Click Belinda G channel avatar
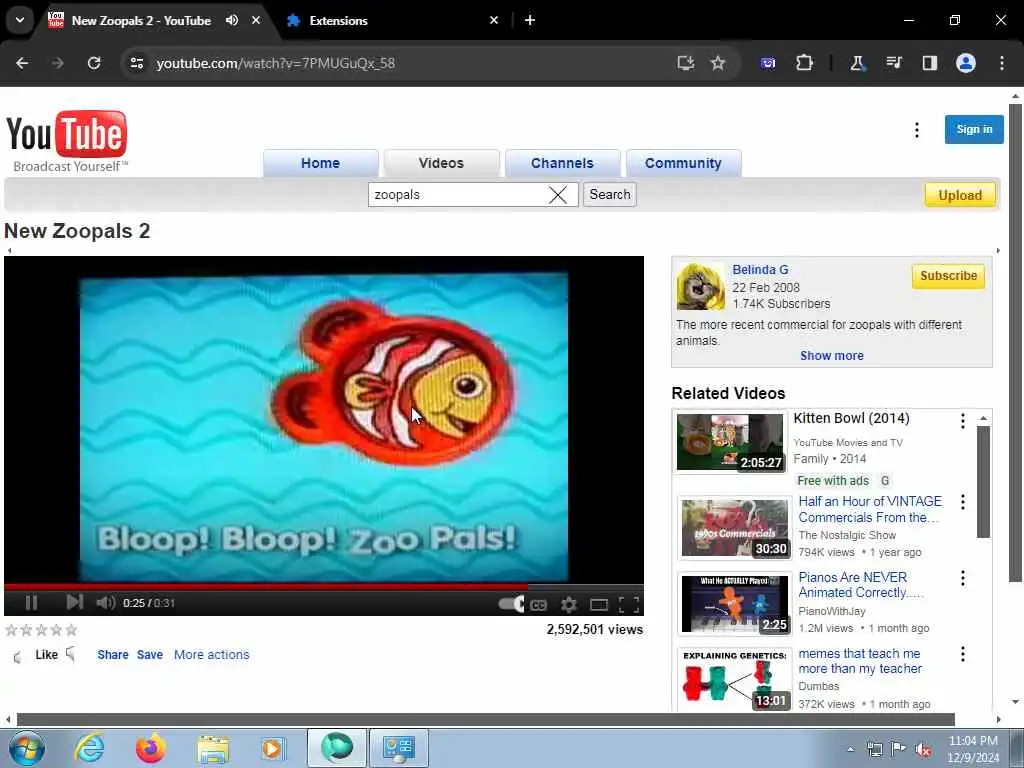 click(x=701, y=287)
